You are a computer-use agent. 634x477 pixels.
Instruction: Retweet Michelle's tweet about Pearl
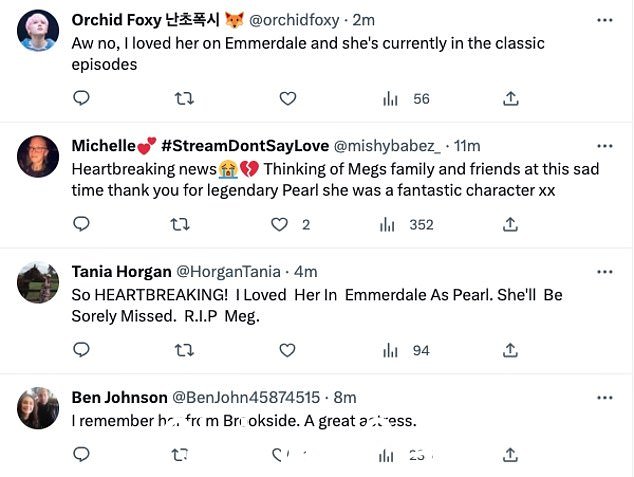[180, 224]
